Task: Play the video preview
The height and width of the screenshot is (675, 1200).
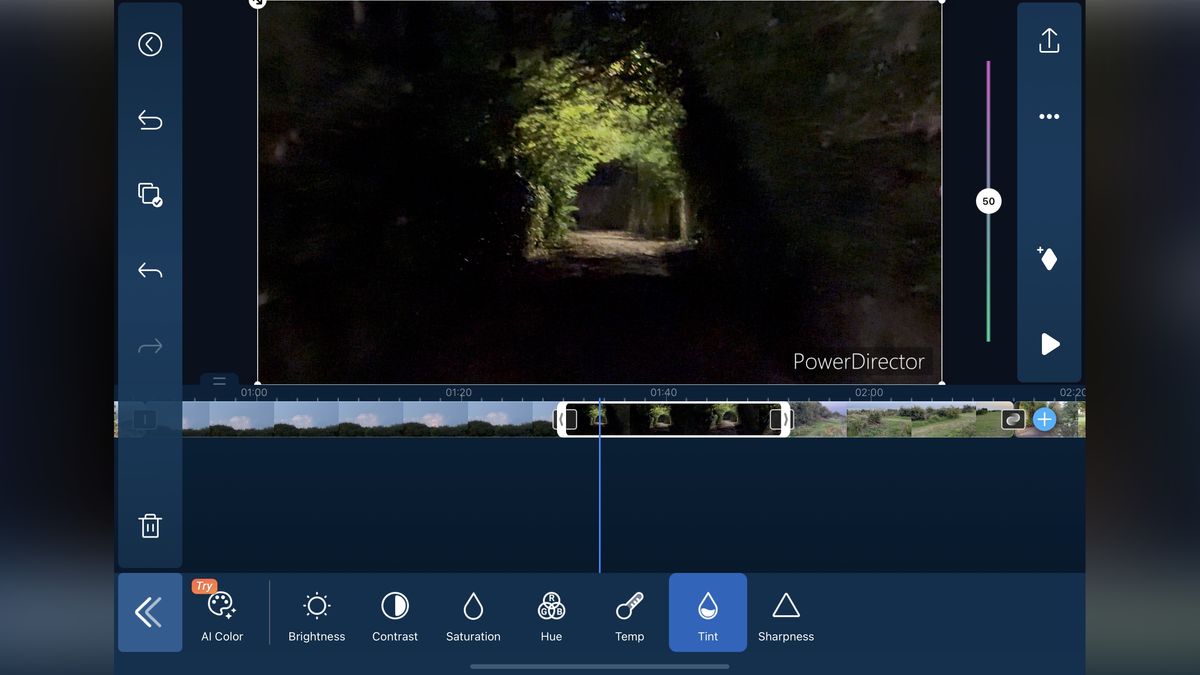Action: coord(1050,344)
